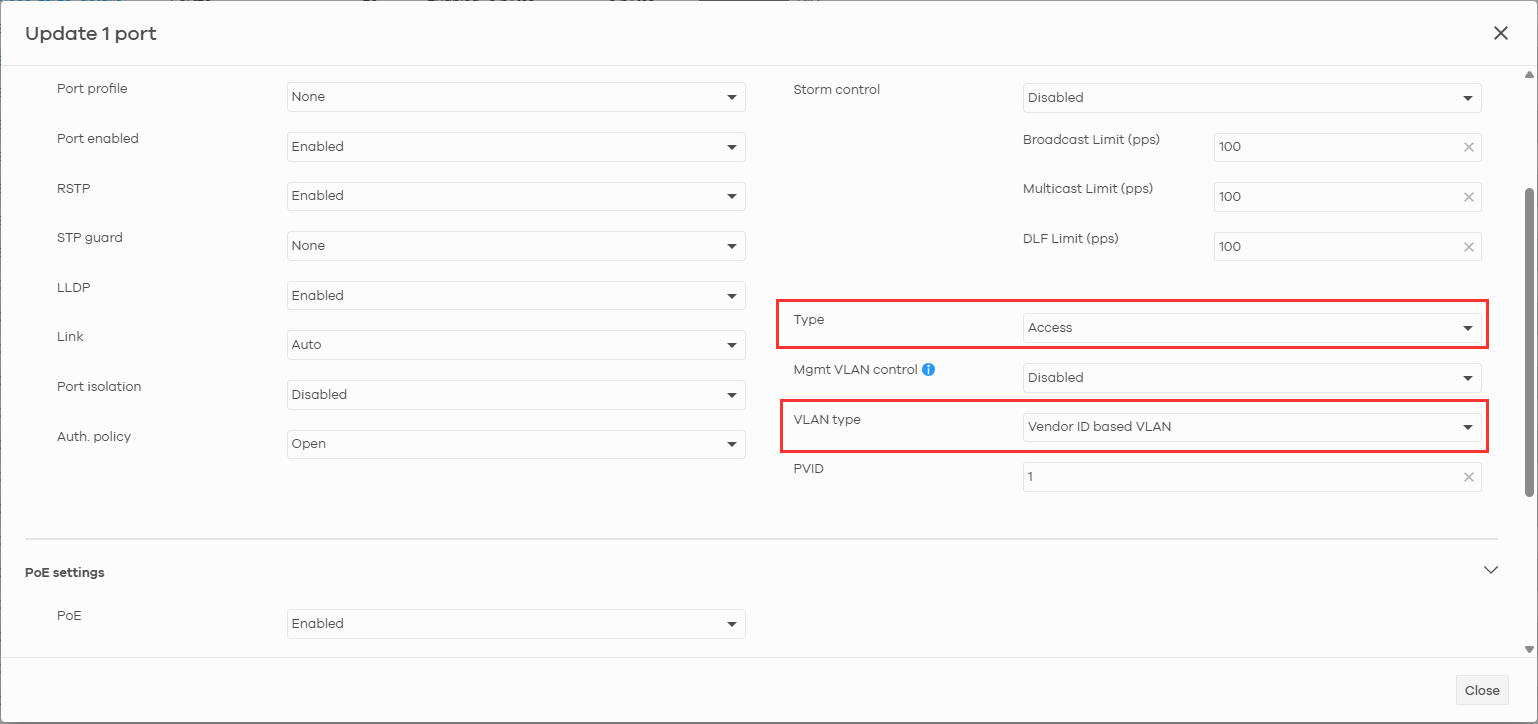Click the dialog vertical scrollbar thumb

[1528, 341]
